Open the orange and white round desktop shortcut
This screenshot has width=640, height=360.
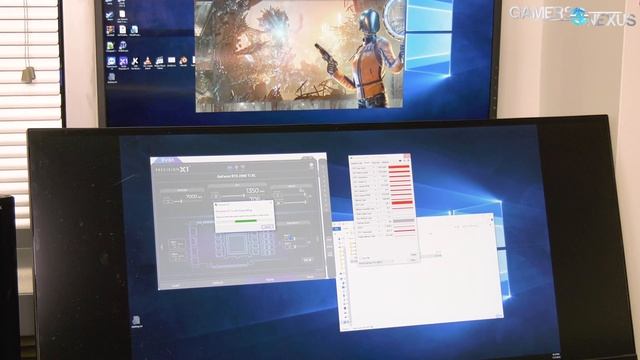coord(183,60)
